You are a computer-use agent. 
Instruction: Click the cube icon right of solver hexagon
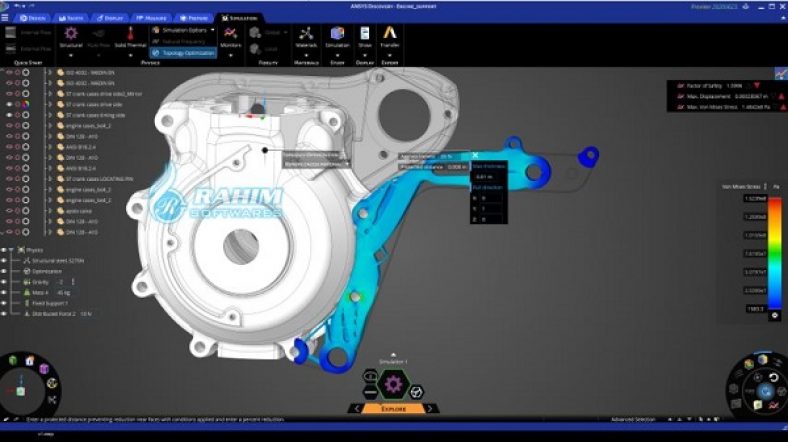(416, 392)
